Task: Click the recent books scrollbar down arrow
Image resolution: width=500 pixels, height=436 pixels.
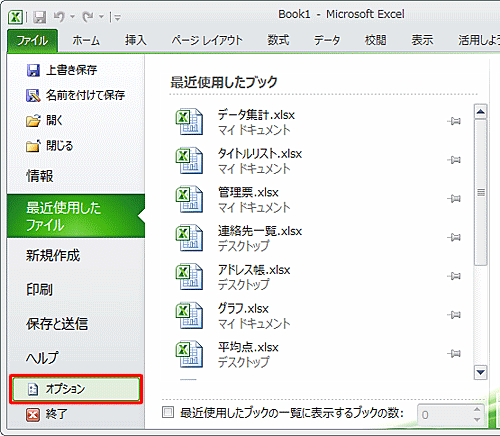Action: (480, 372)
